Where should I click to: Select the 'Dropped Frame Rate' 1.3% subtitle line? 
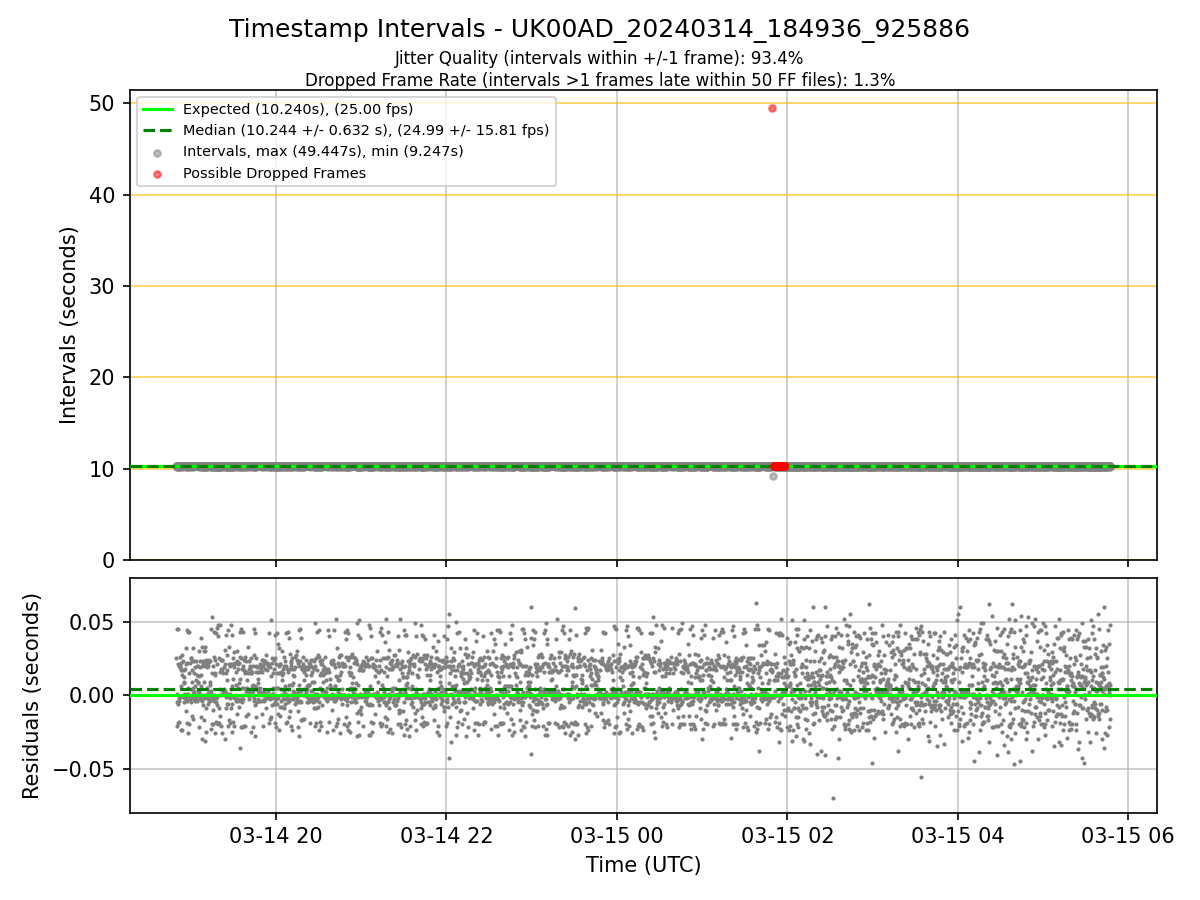pos(599,79)
